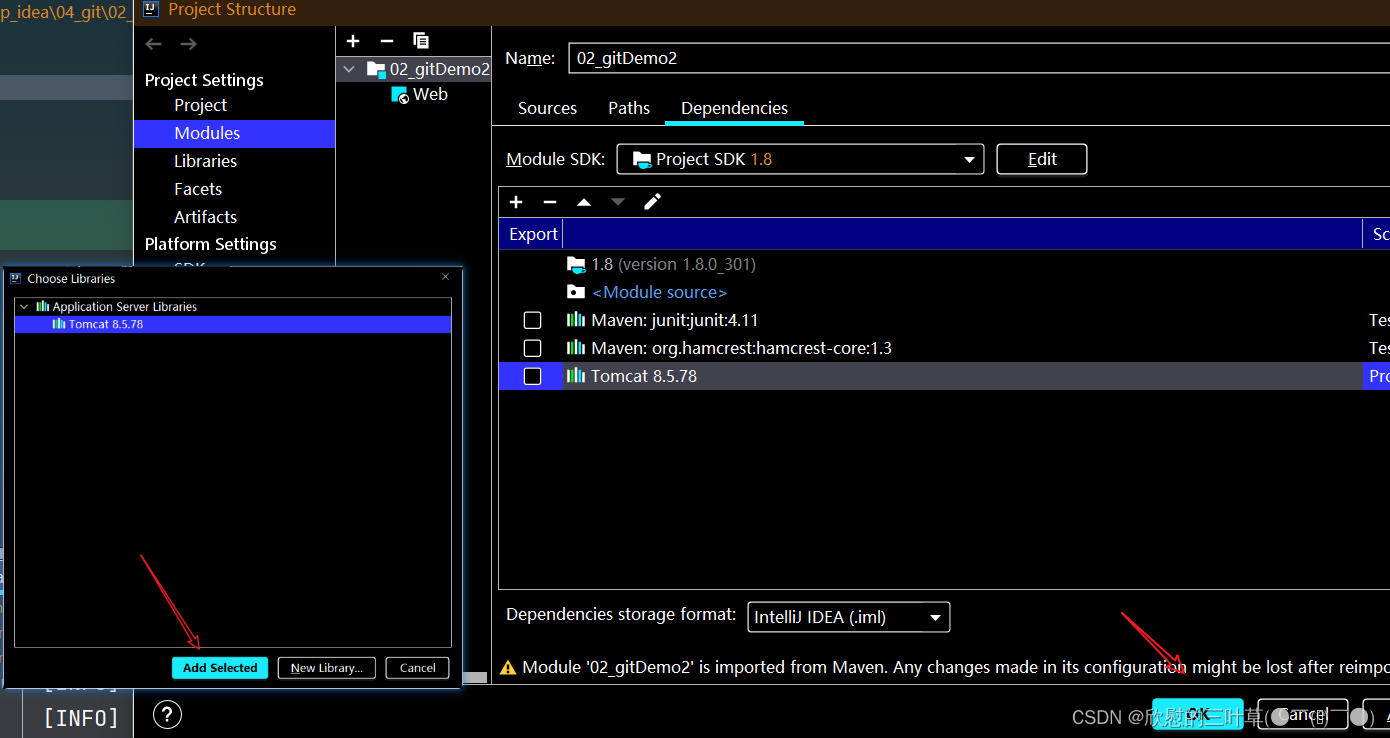Toggle export checkbox for Maven junit:junit:4.11
This screenshot has height=738, width=1390.
[x=533, y=320]
